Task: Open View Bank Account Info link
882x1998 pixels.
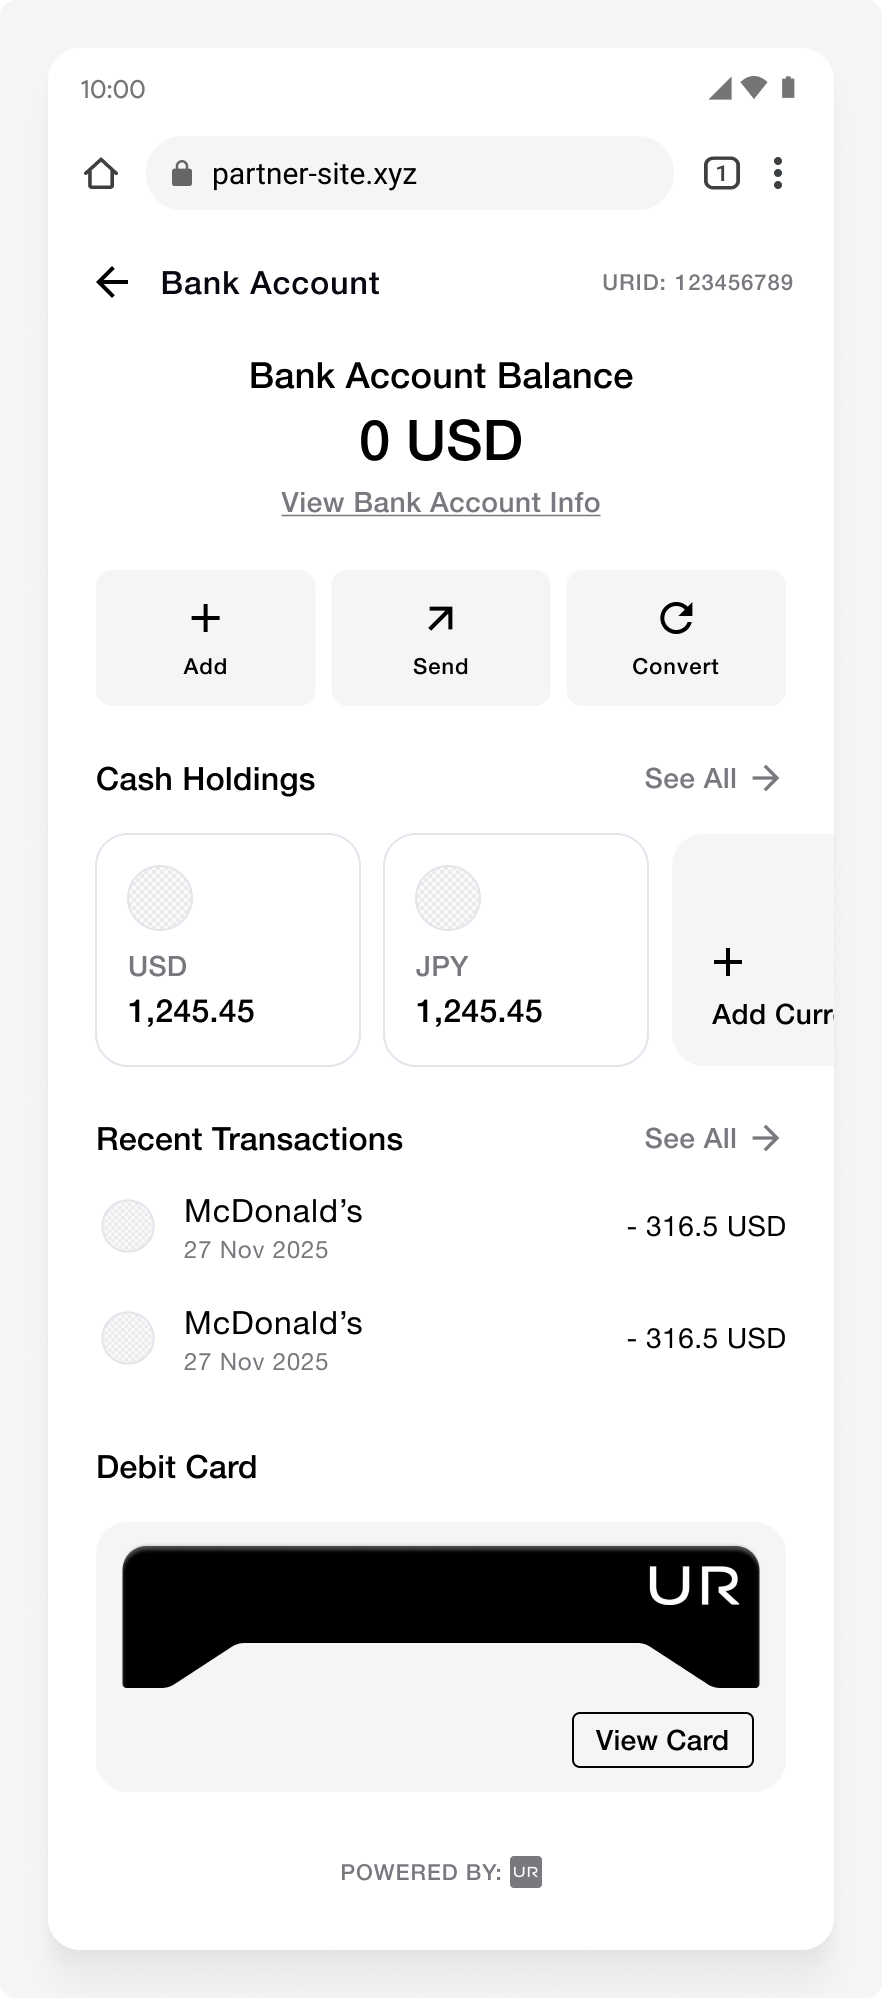Action: [x=440, y=502]
